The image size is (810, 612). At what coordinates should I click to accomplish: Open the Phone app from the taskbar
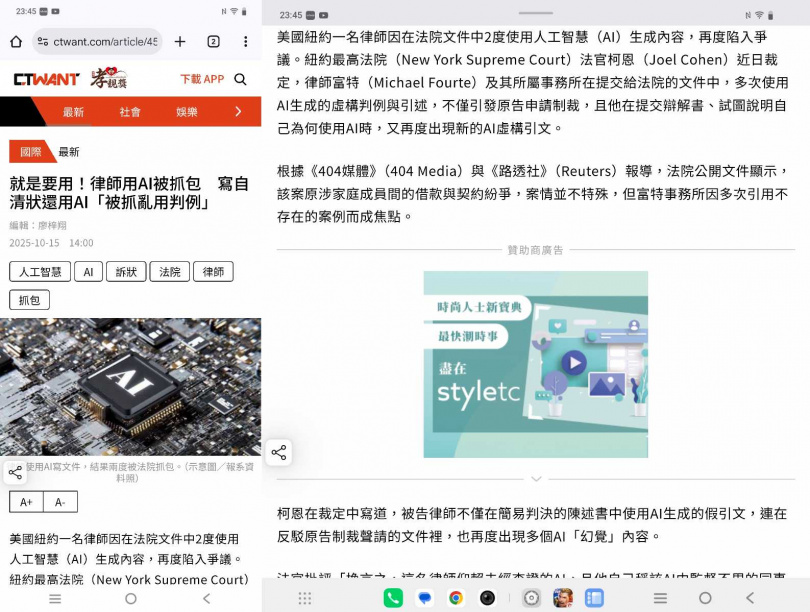(394, 596)
